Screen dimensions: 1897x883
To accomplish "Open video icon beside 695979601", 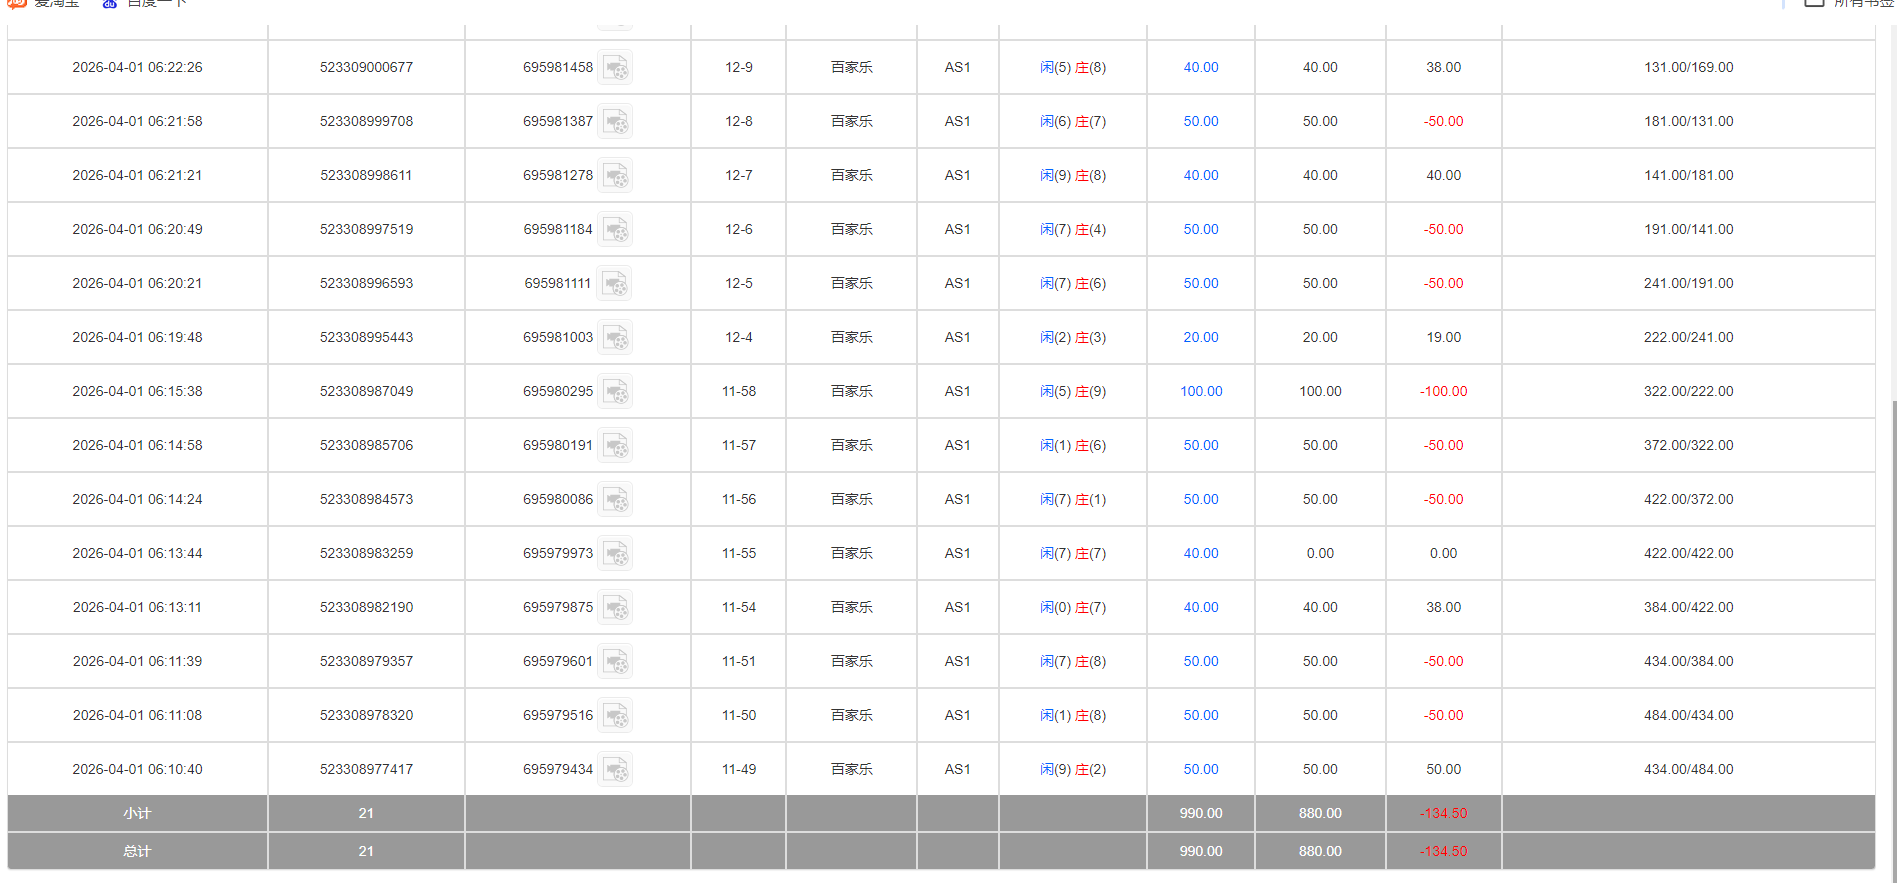I will point(615,662).
